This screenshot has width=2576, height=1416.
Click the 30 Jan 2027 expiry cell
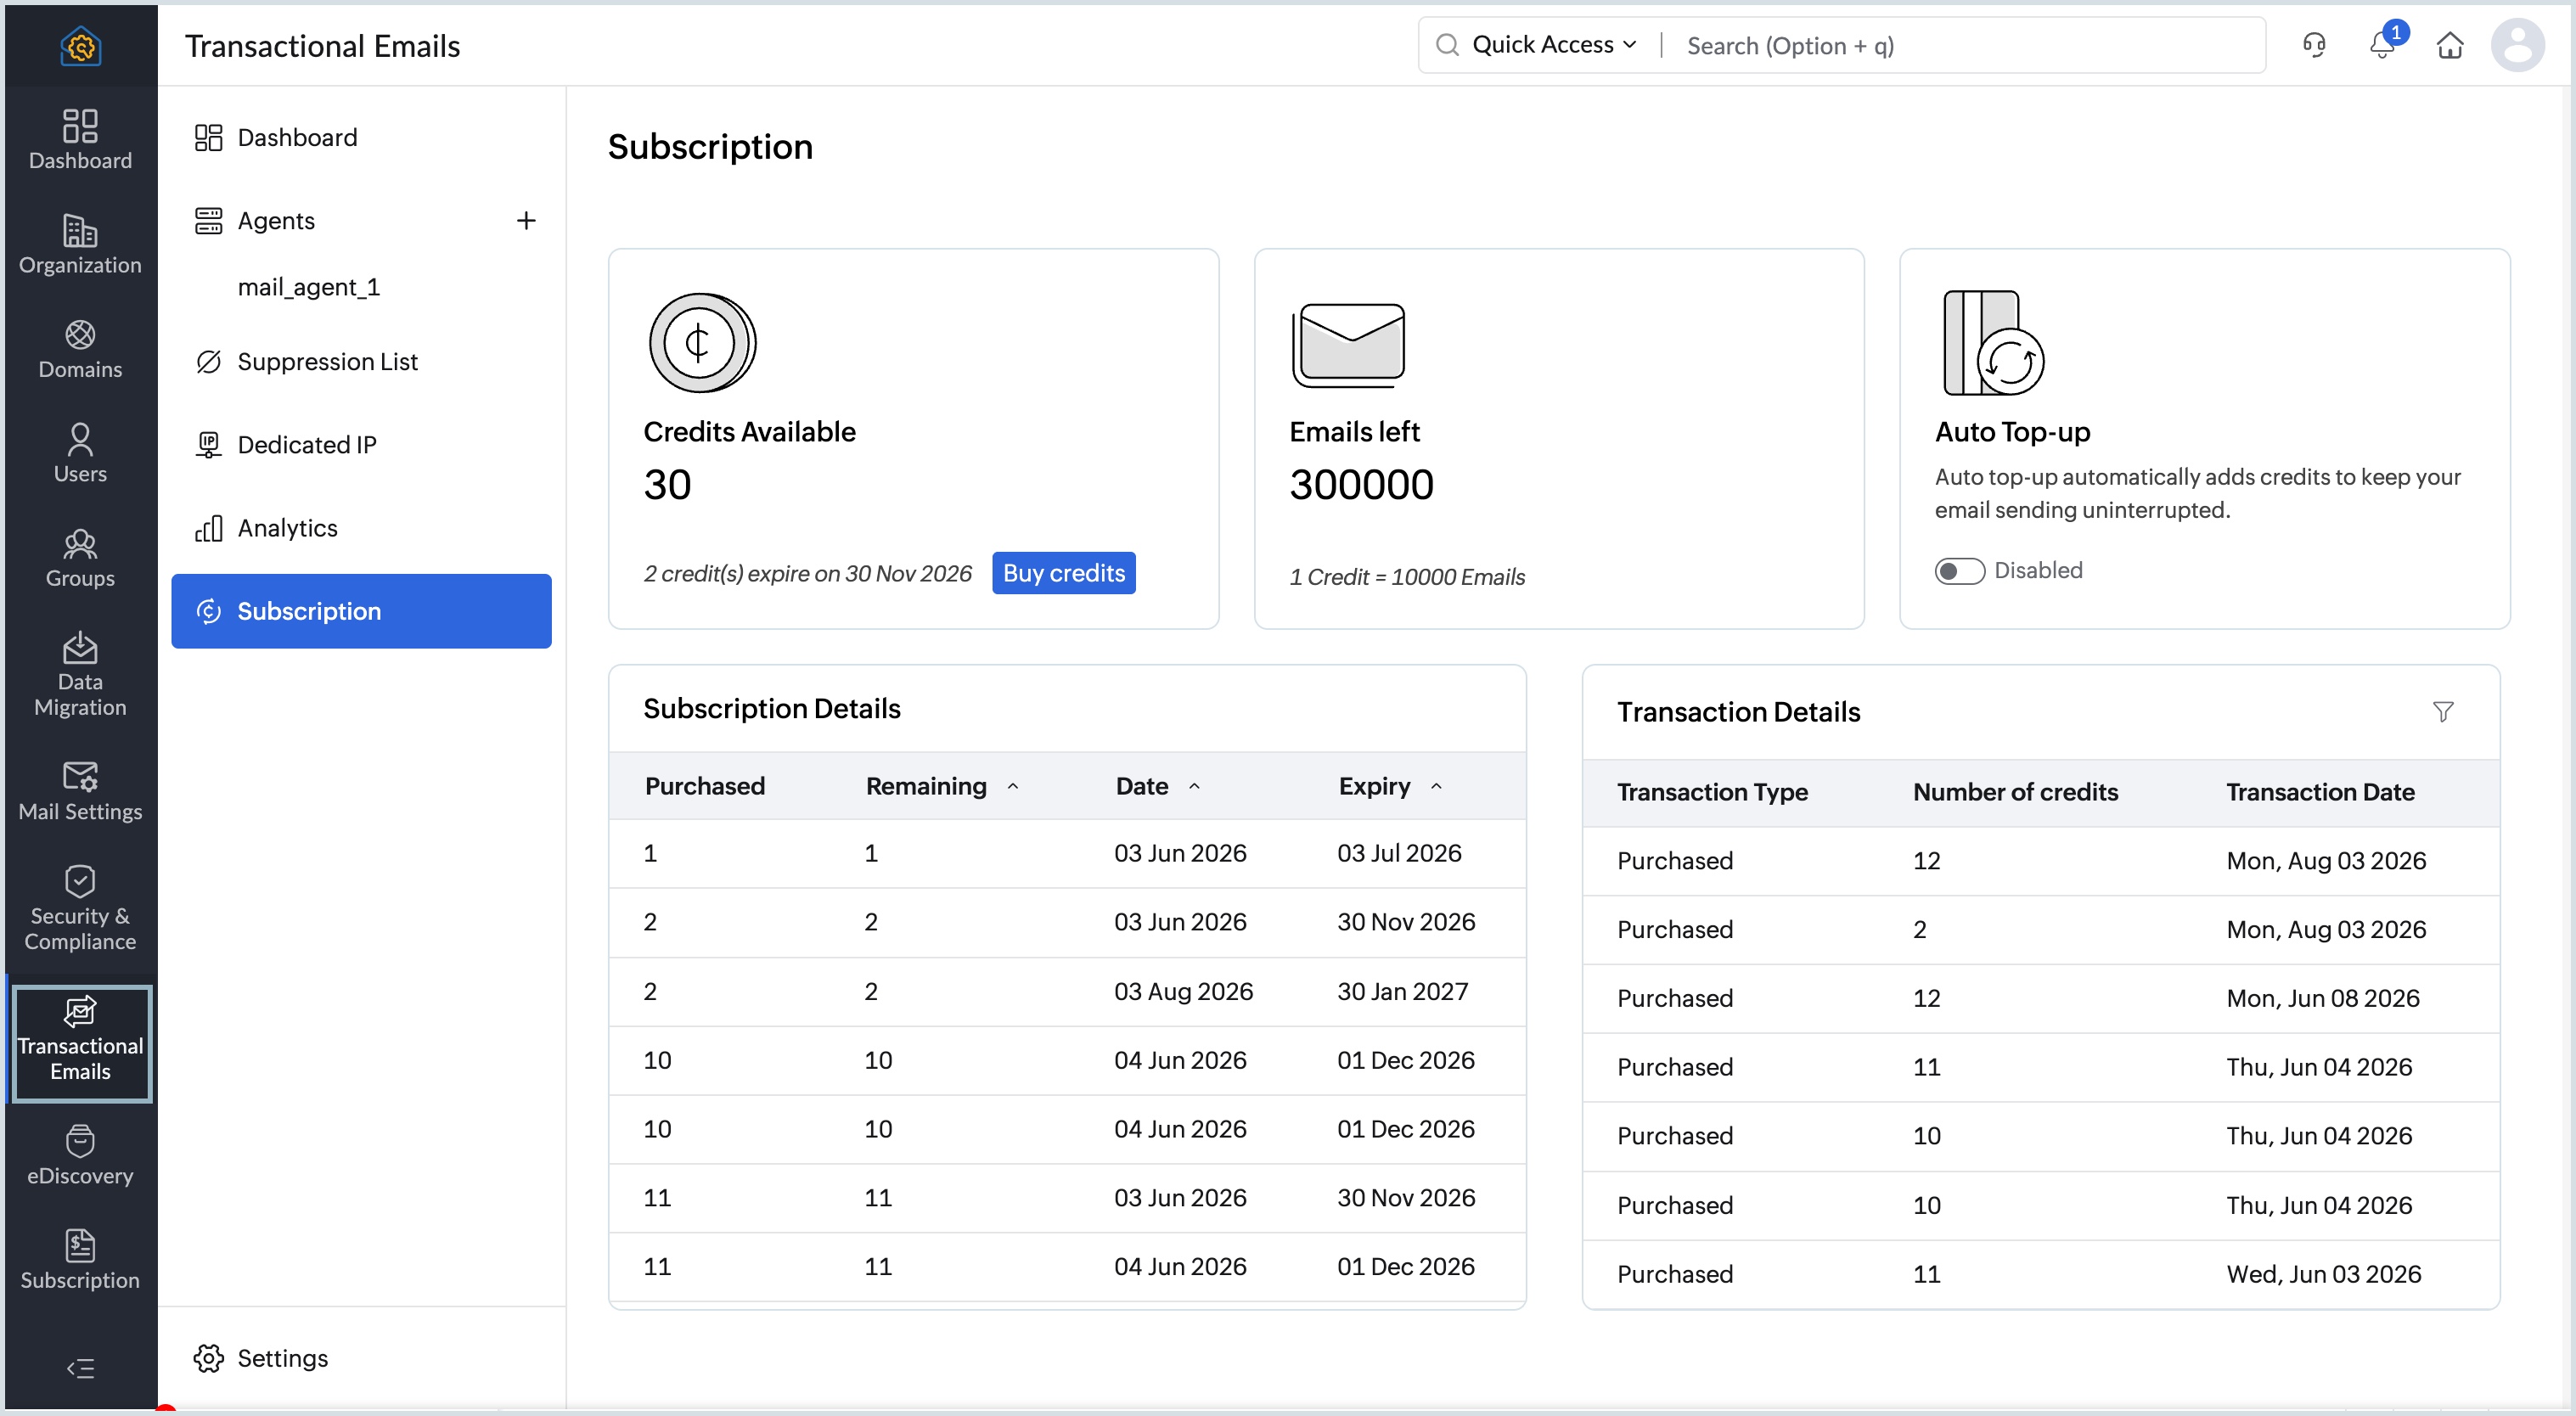coord(1402,991)
